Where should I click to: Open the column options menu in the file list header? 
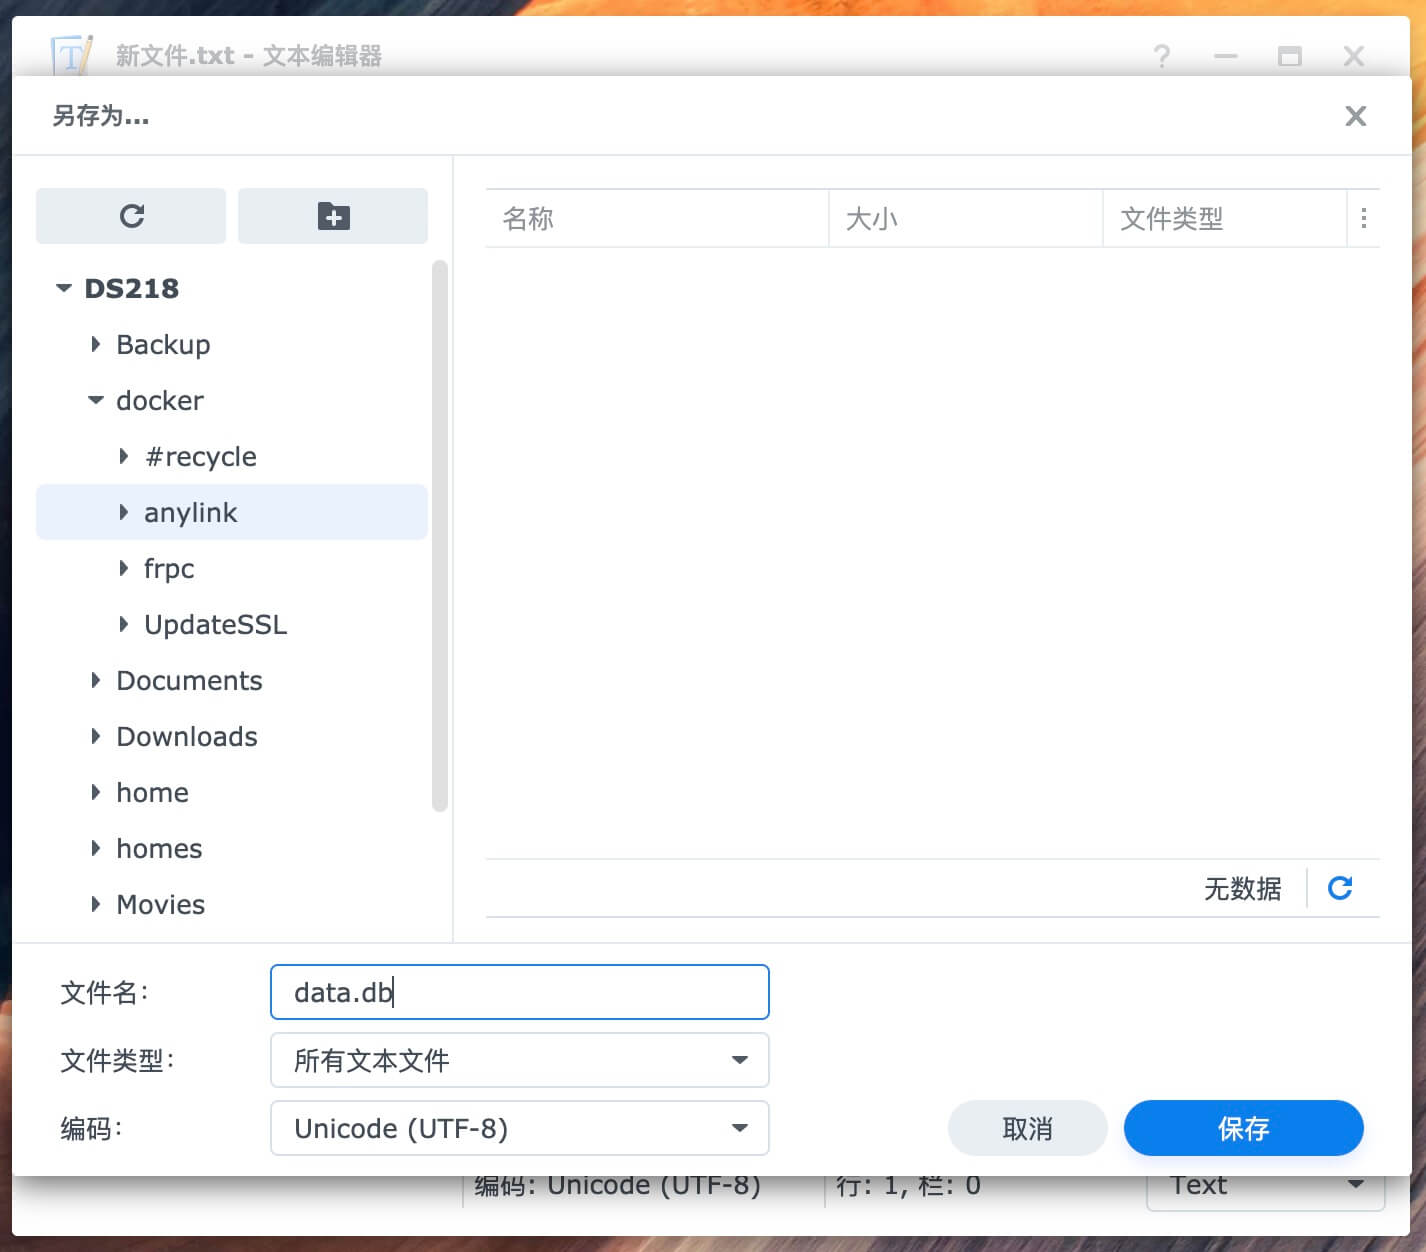click(1364, 218)
